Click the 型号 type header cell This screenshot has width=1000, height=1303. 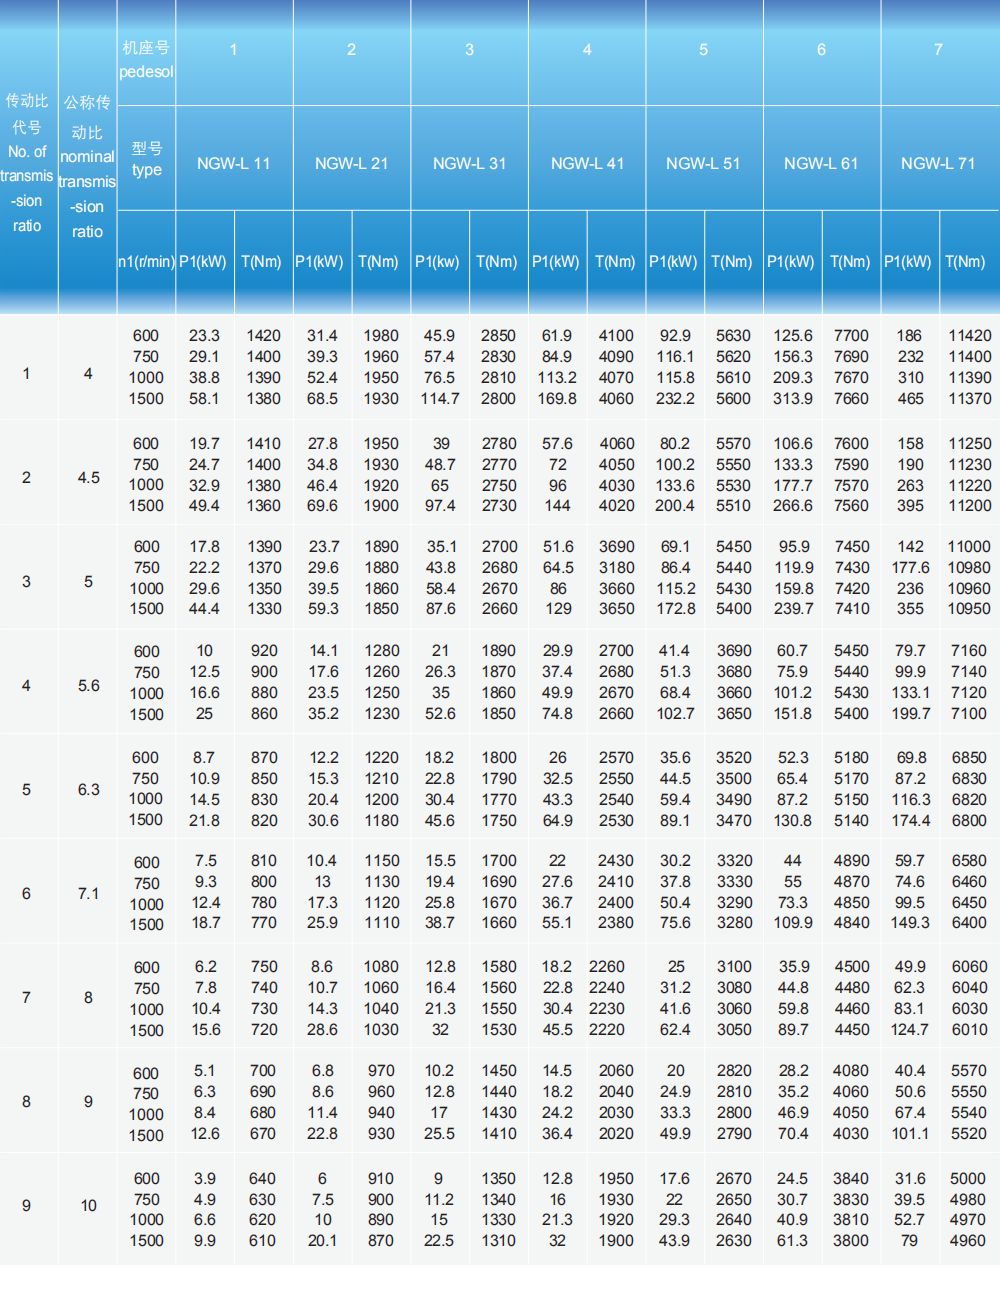(x=146, y=159)
